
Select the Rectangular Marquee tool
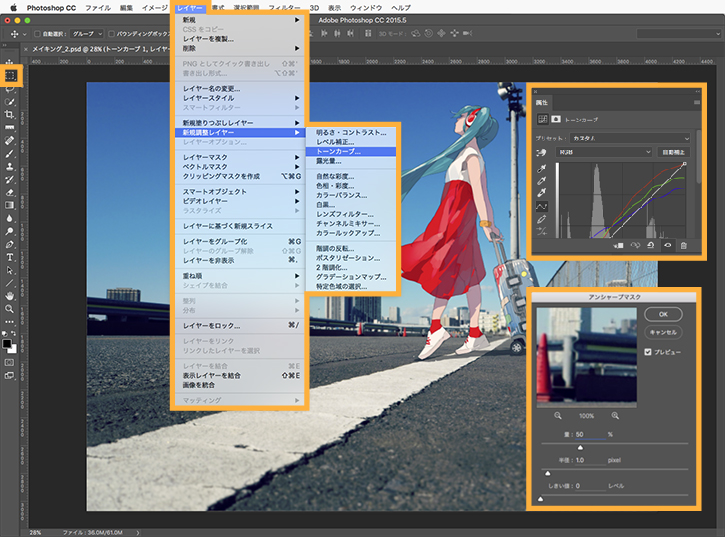point(10,75)
